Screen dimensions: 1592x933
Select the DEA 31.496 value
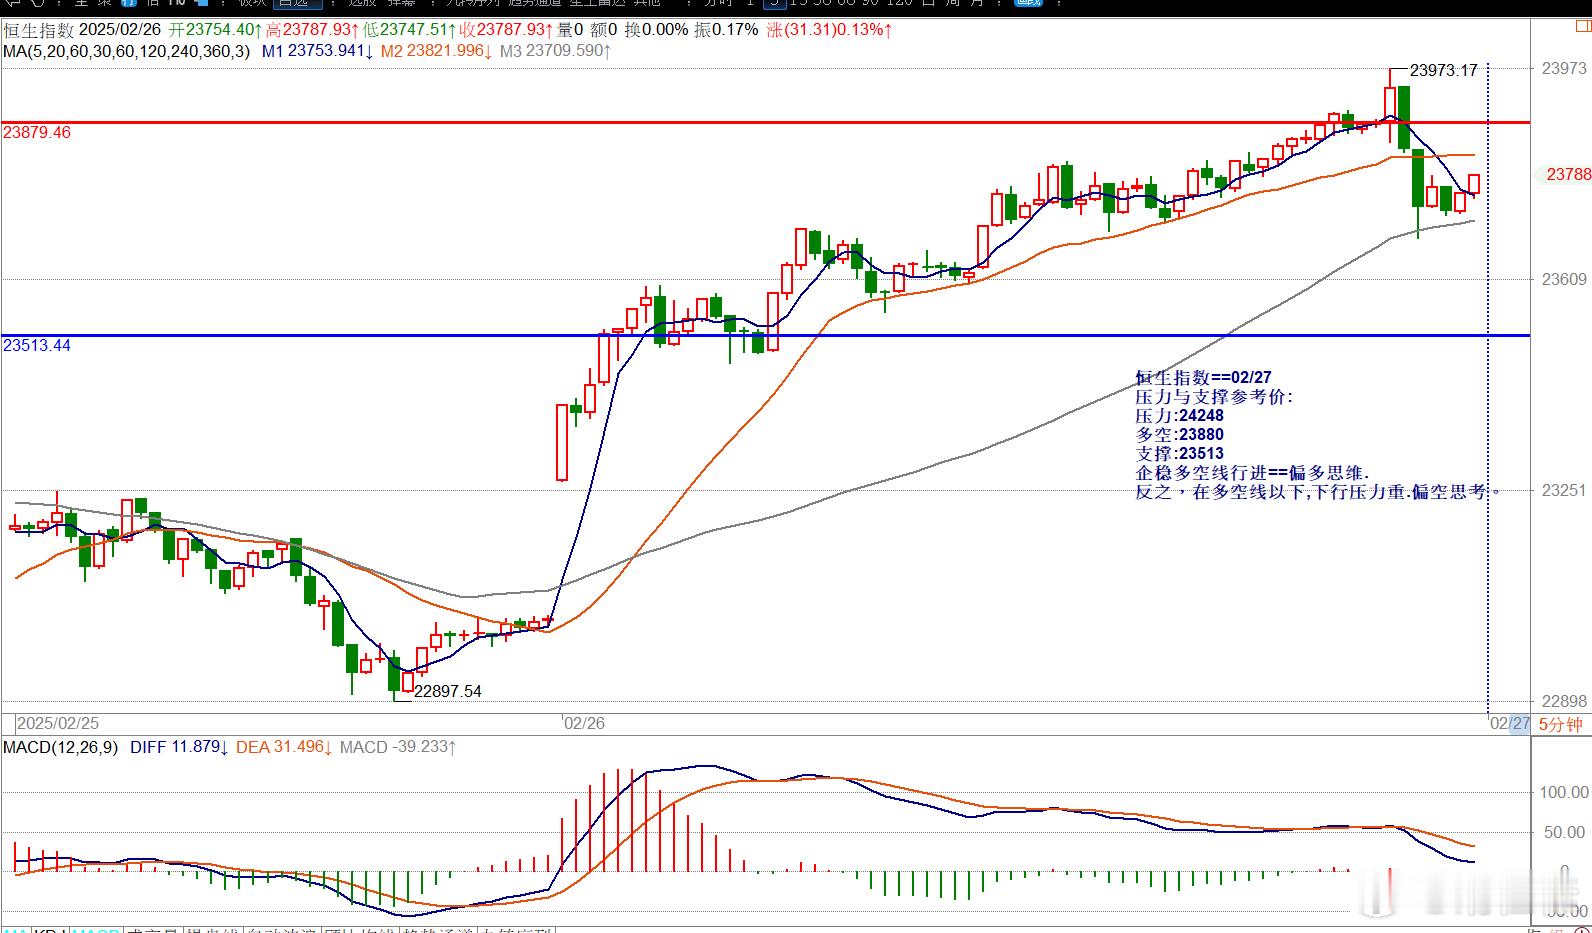(x=284, y=747)
